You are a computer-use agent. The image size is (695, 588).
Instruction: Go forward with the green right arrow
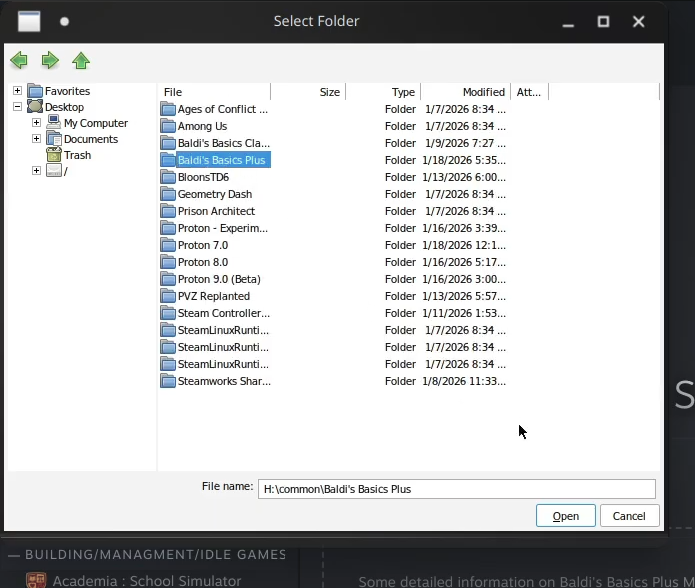(50, 60)
